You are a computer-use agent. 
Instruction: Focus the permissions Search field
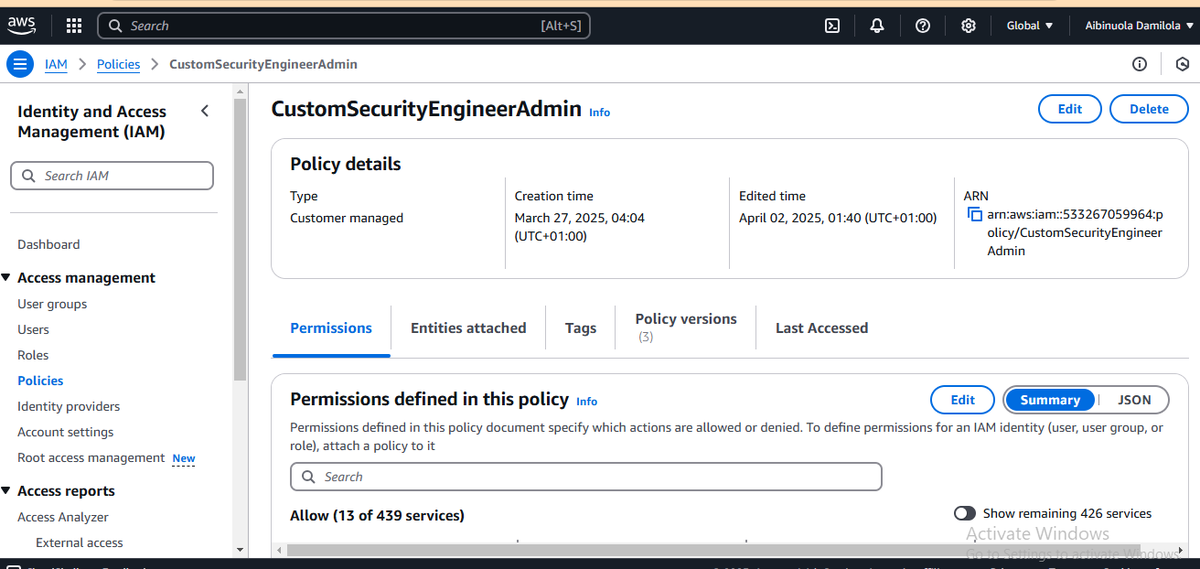coord(586,477)
